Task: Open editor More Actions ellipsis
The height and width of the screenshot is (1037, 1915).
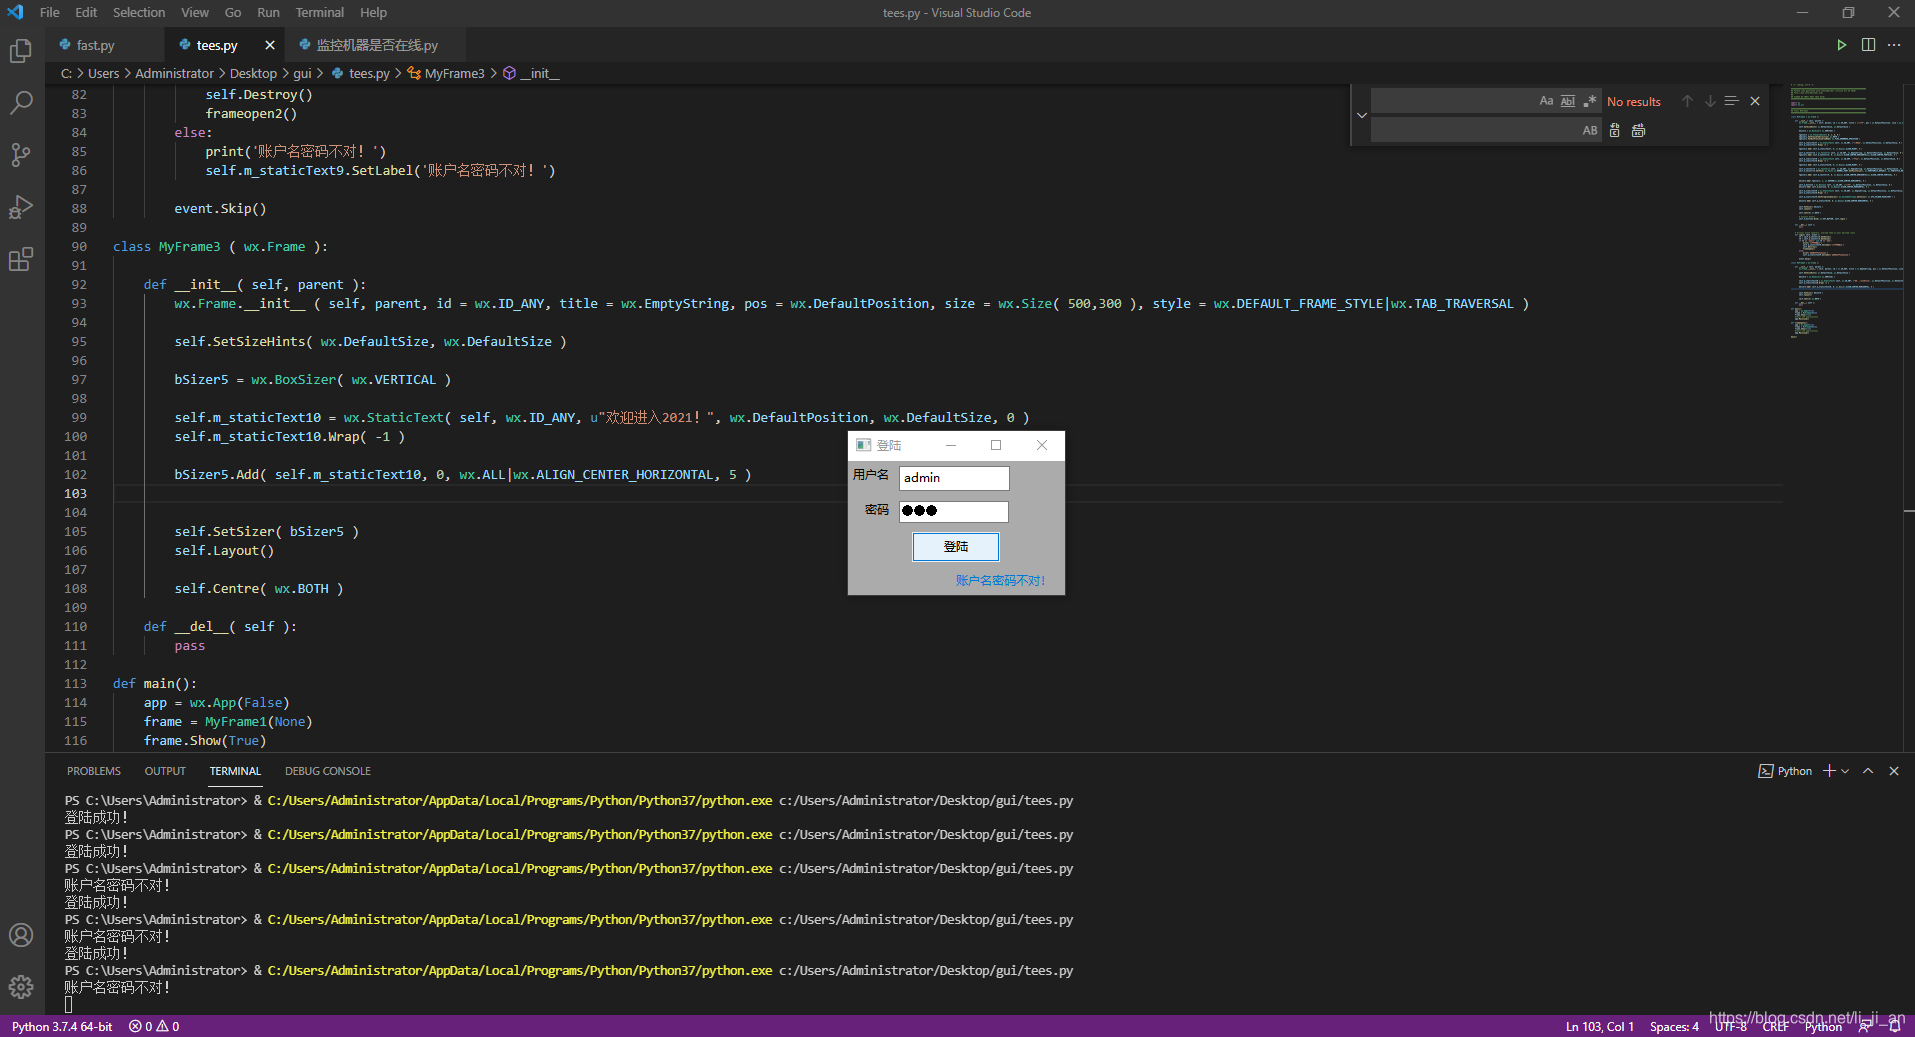Action: 1894,45
